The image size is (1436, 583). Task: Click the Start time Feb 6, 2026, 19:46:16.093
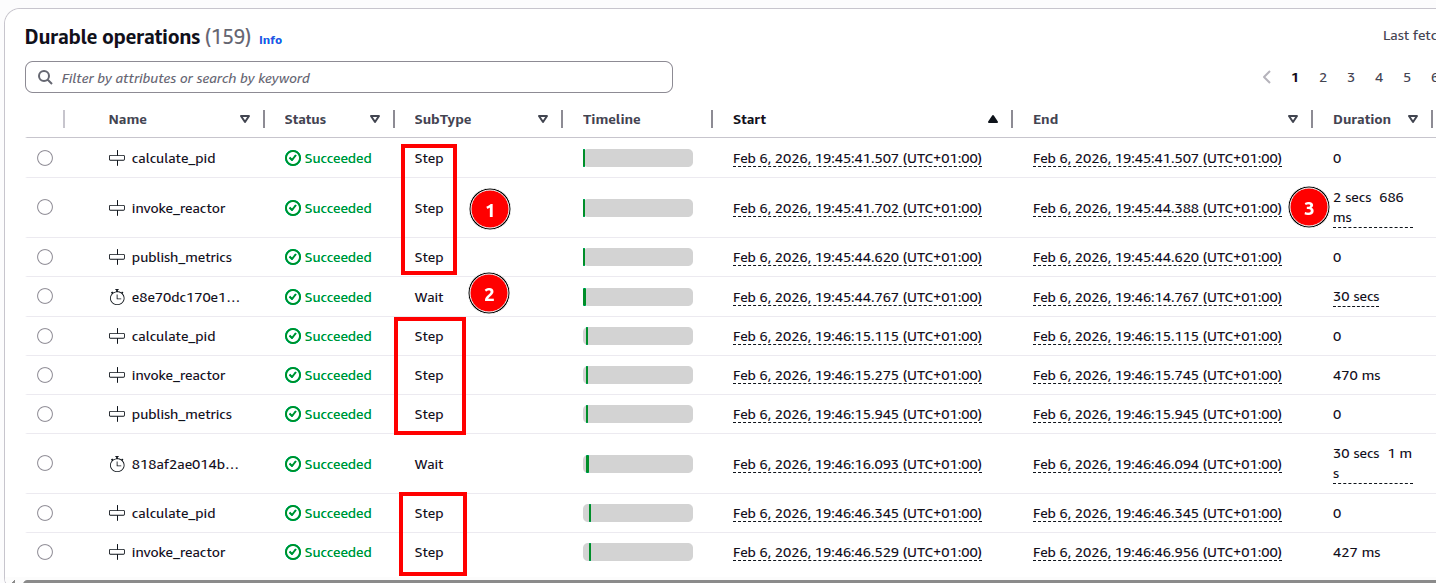click(857, 464)
